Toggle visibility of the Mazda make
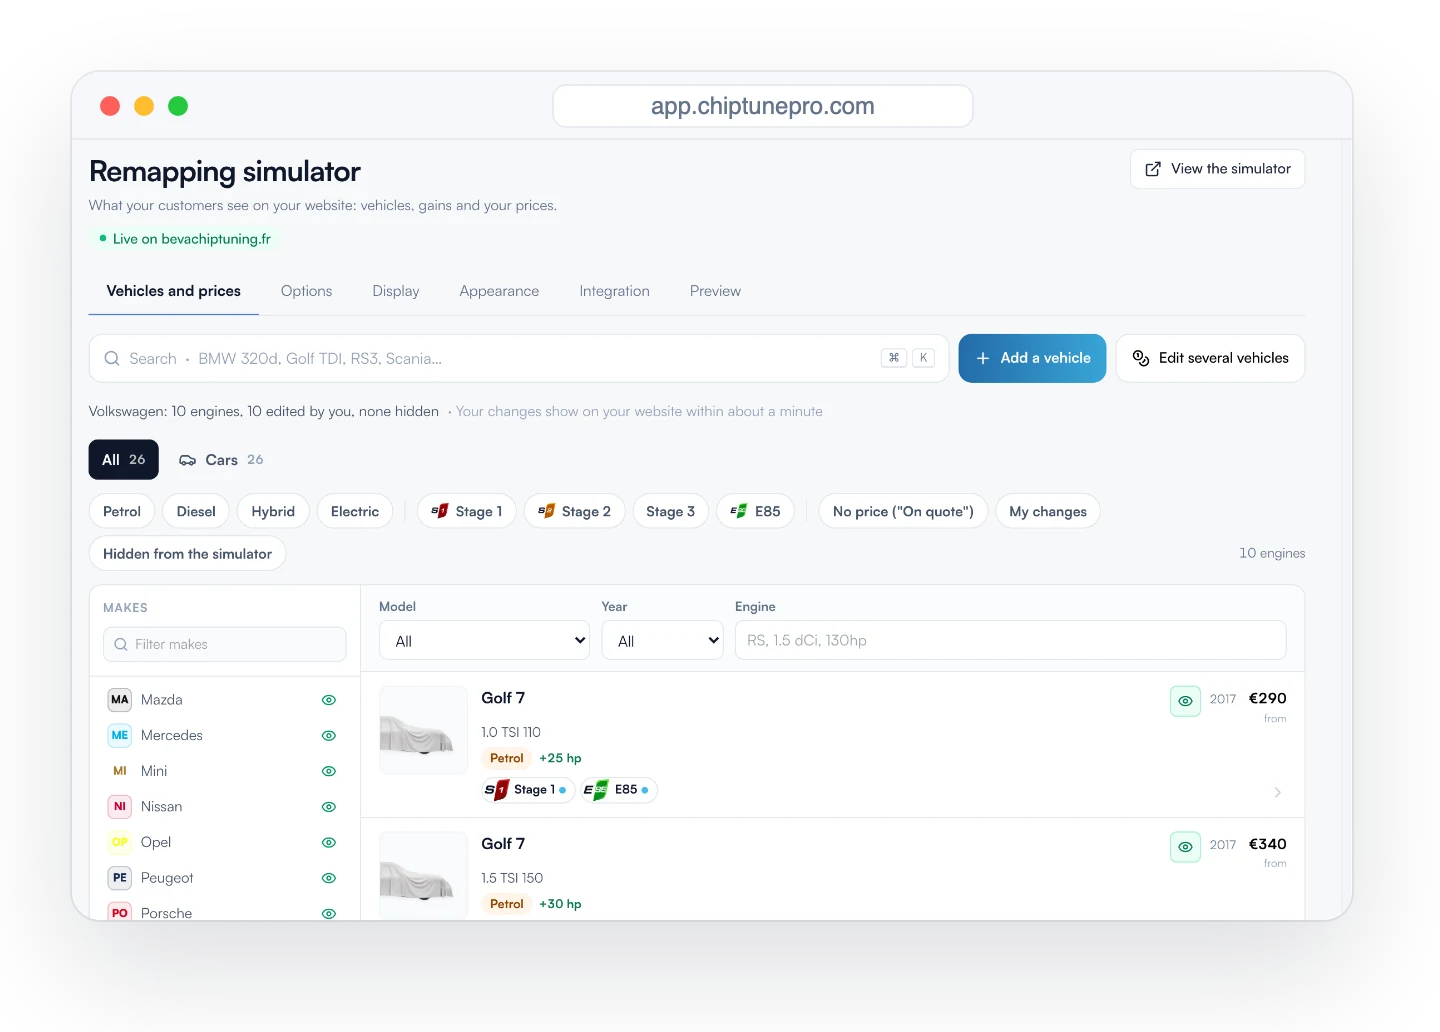 (329, 700)
